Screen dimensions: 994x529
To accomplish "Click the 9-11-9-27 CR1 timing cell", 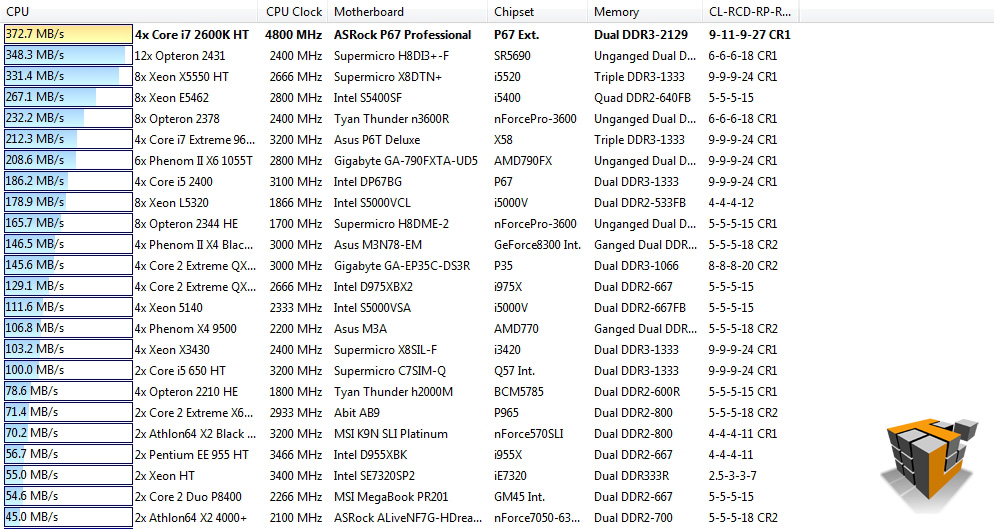I will (749, 35).
